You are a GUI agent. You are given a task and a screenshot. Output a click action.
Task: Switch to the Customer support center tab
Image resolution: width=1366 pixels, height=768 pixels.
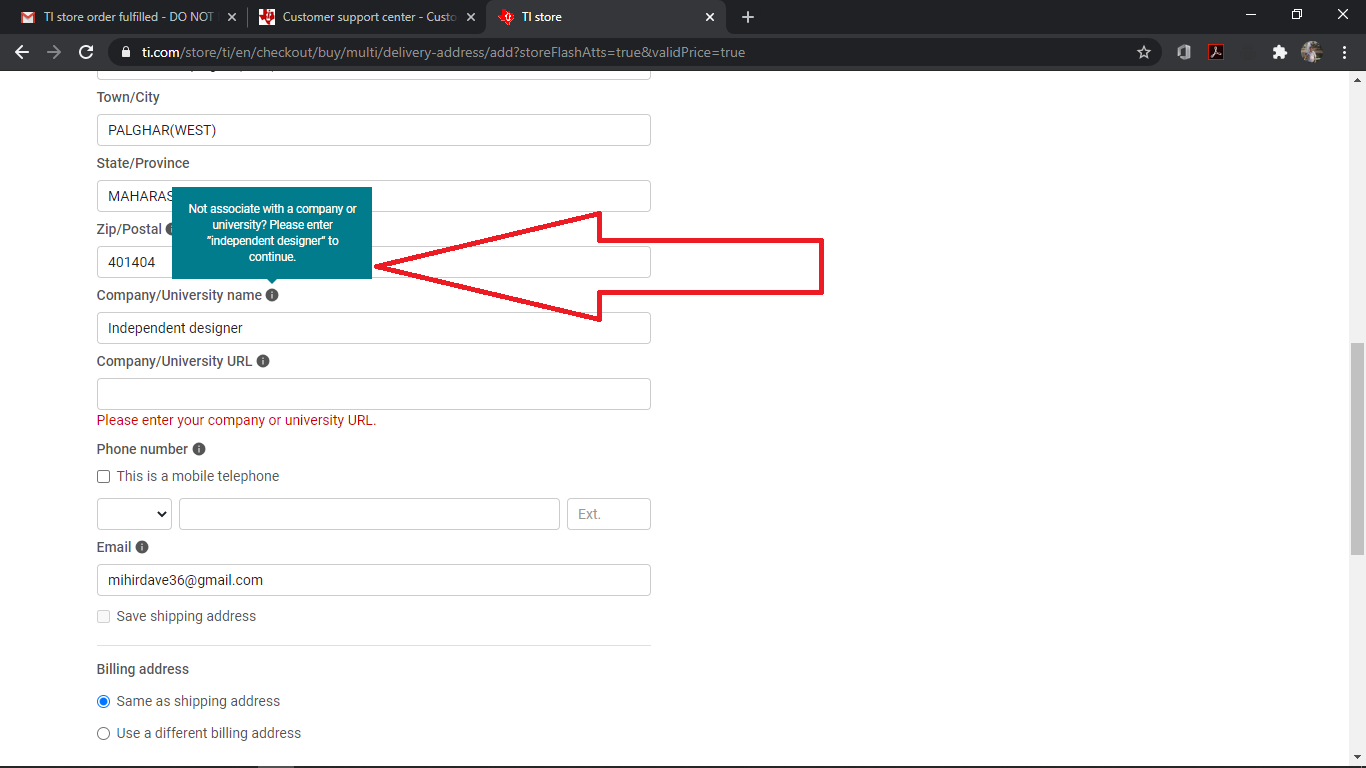click(x=366, y=17)
